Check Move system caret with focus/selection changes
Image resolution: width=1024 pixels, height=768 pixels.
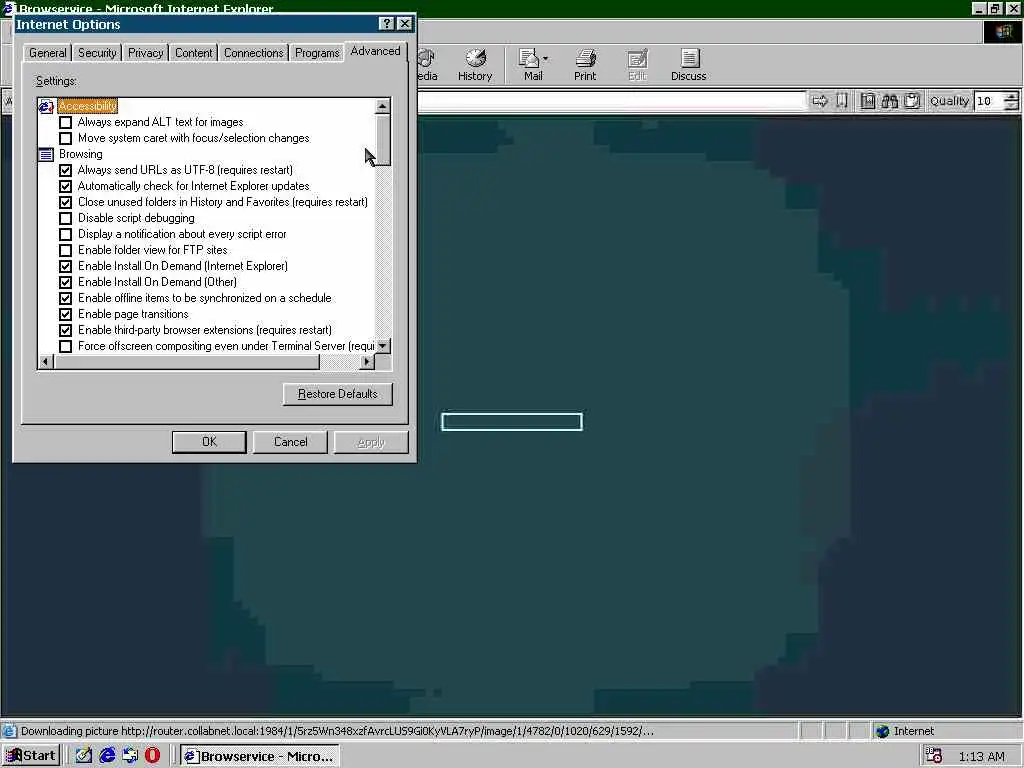[65, 138]
